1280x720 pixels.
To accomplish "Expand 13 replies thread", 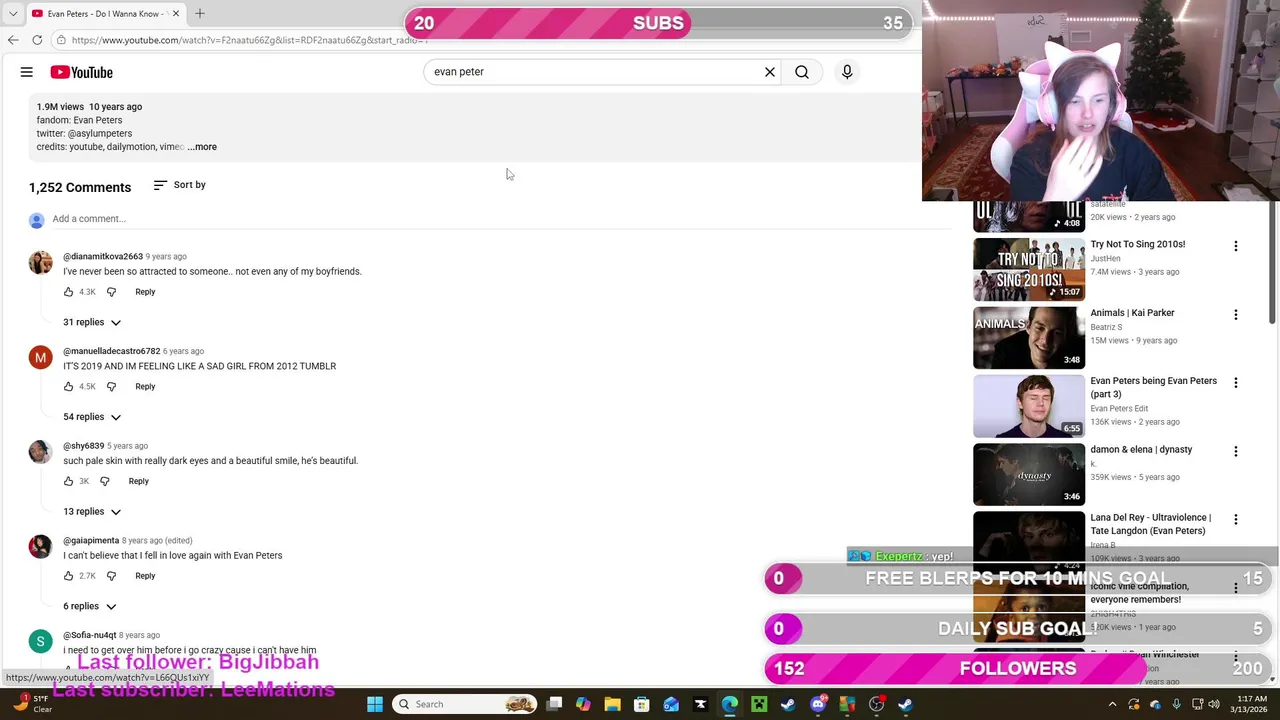I will [x=92, y=512].
